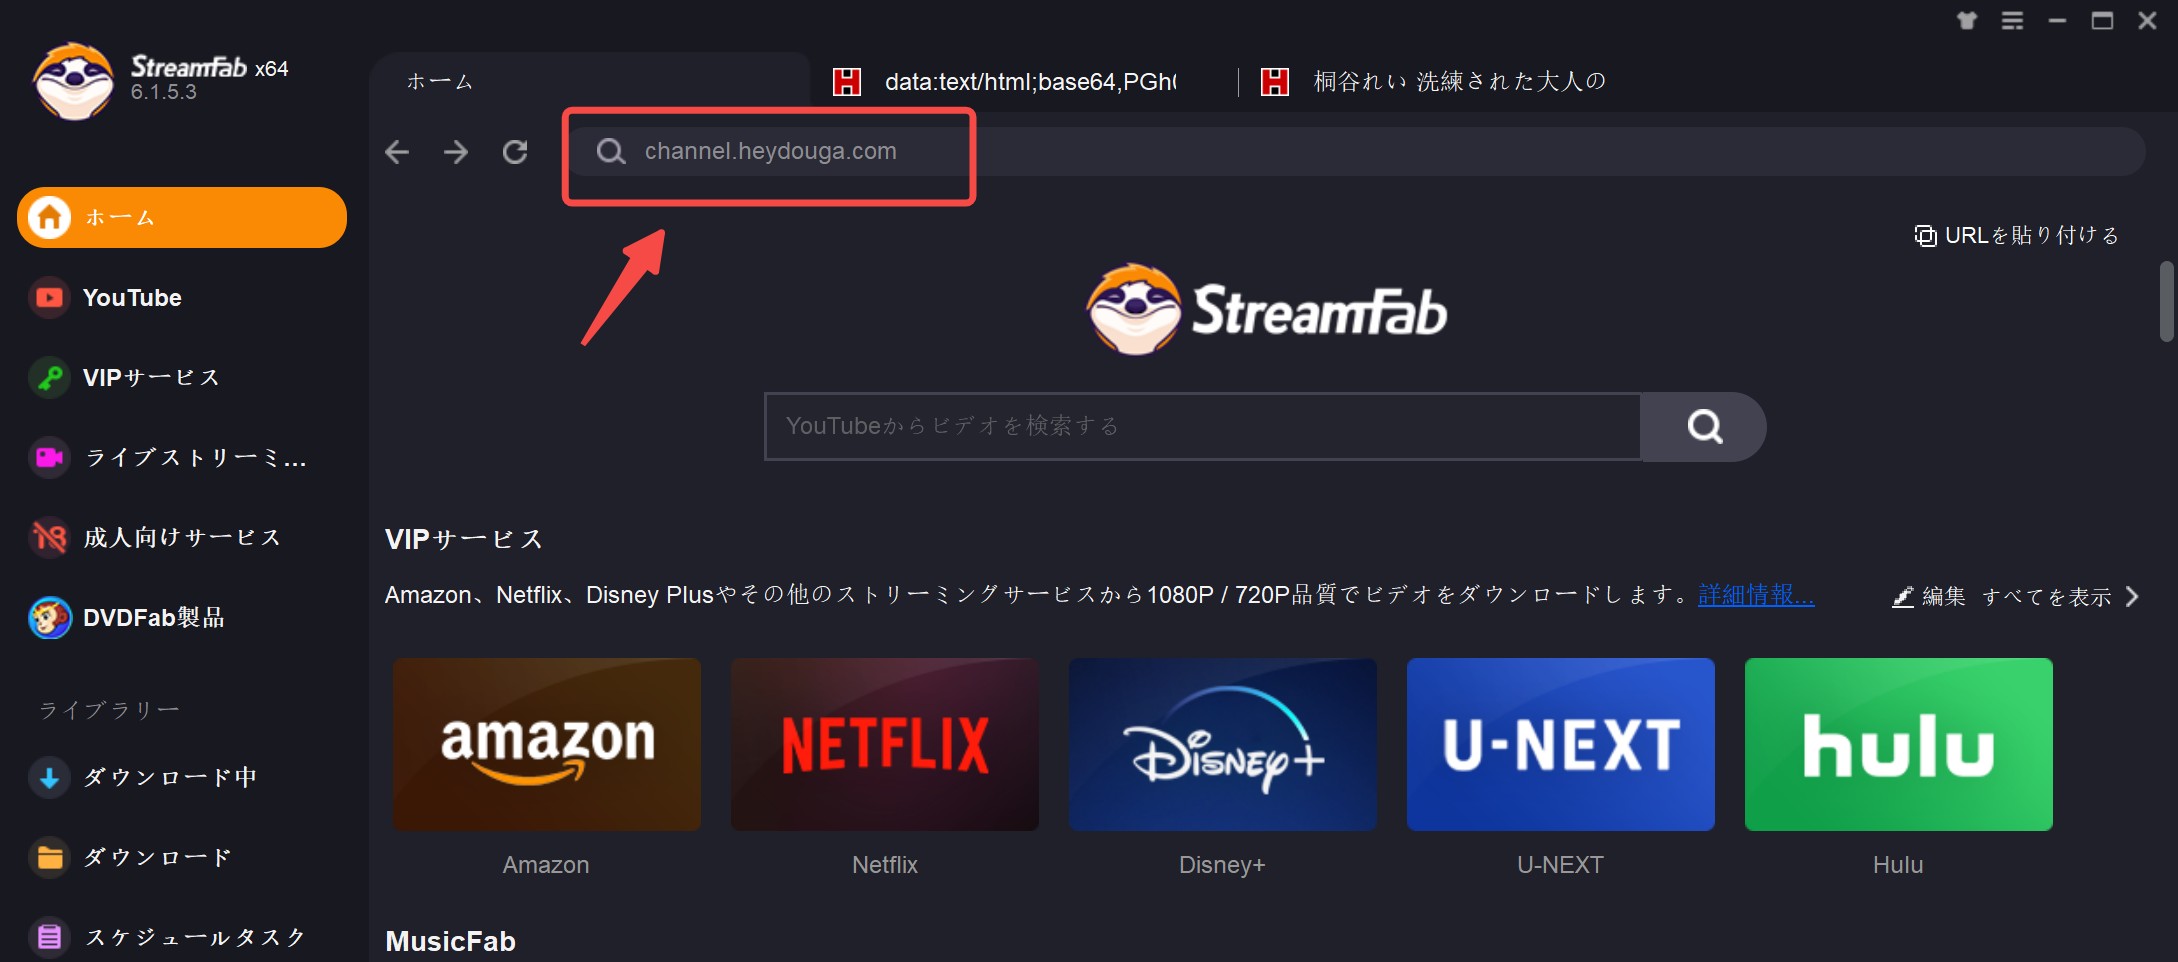The width and height of the screenshot is (2178, 962).
Task: Open the Disney+ service tile
Action: [1223, 744]
